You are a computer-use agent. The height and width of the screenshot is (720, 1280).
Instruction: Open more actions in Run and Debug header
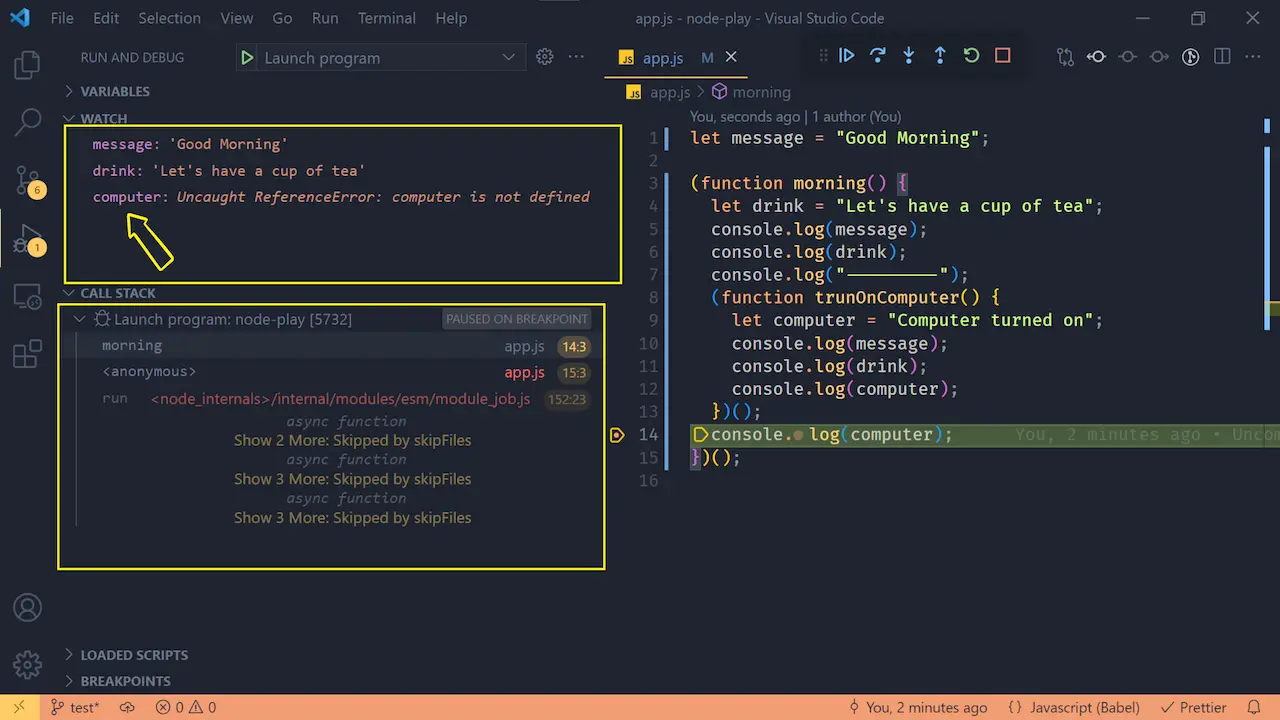point(576,57)
